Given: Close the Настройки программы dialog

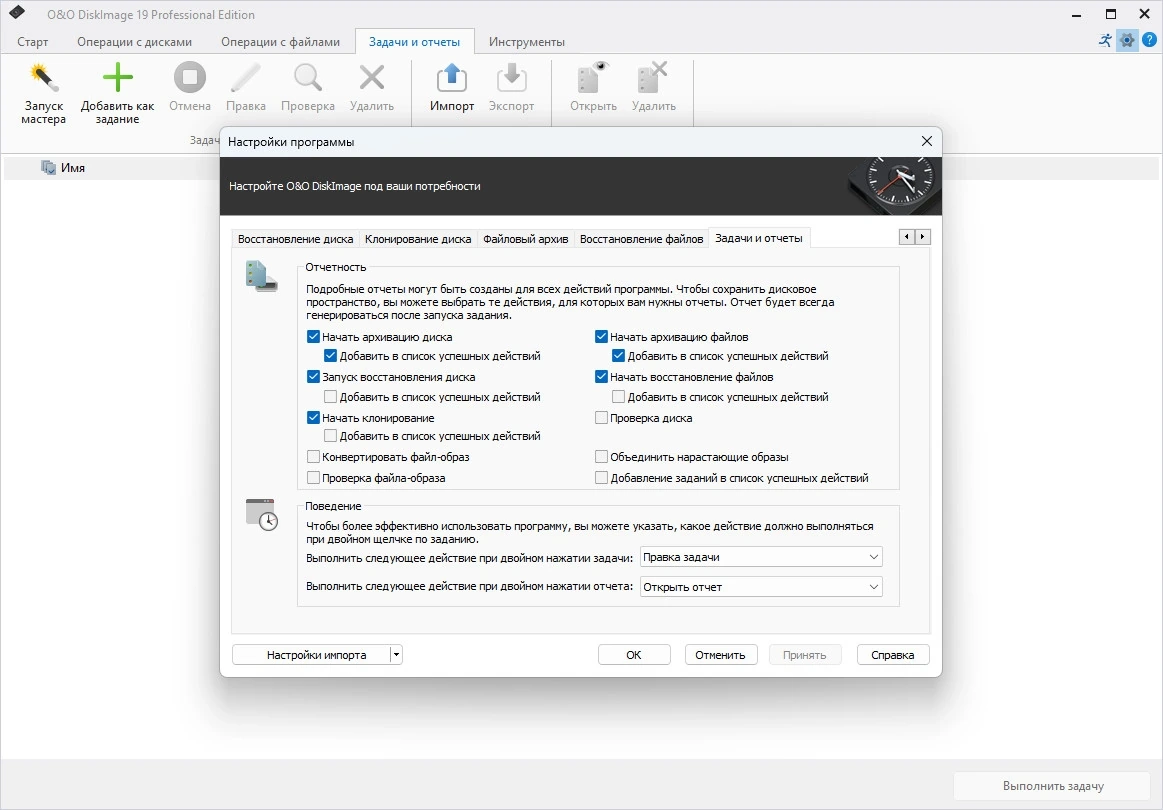Looking at the screenshot, I should pos(926,141).
